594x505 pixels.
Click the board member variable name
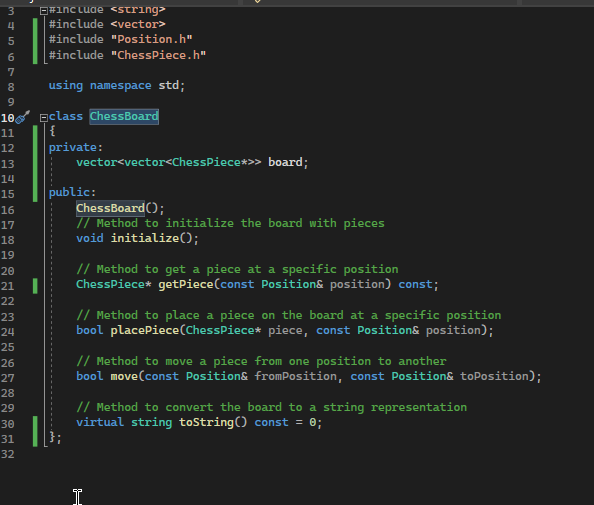click(285, 162)
